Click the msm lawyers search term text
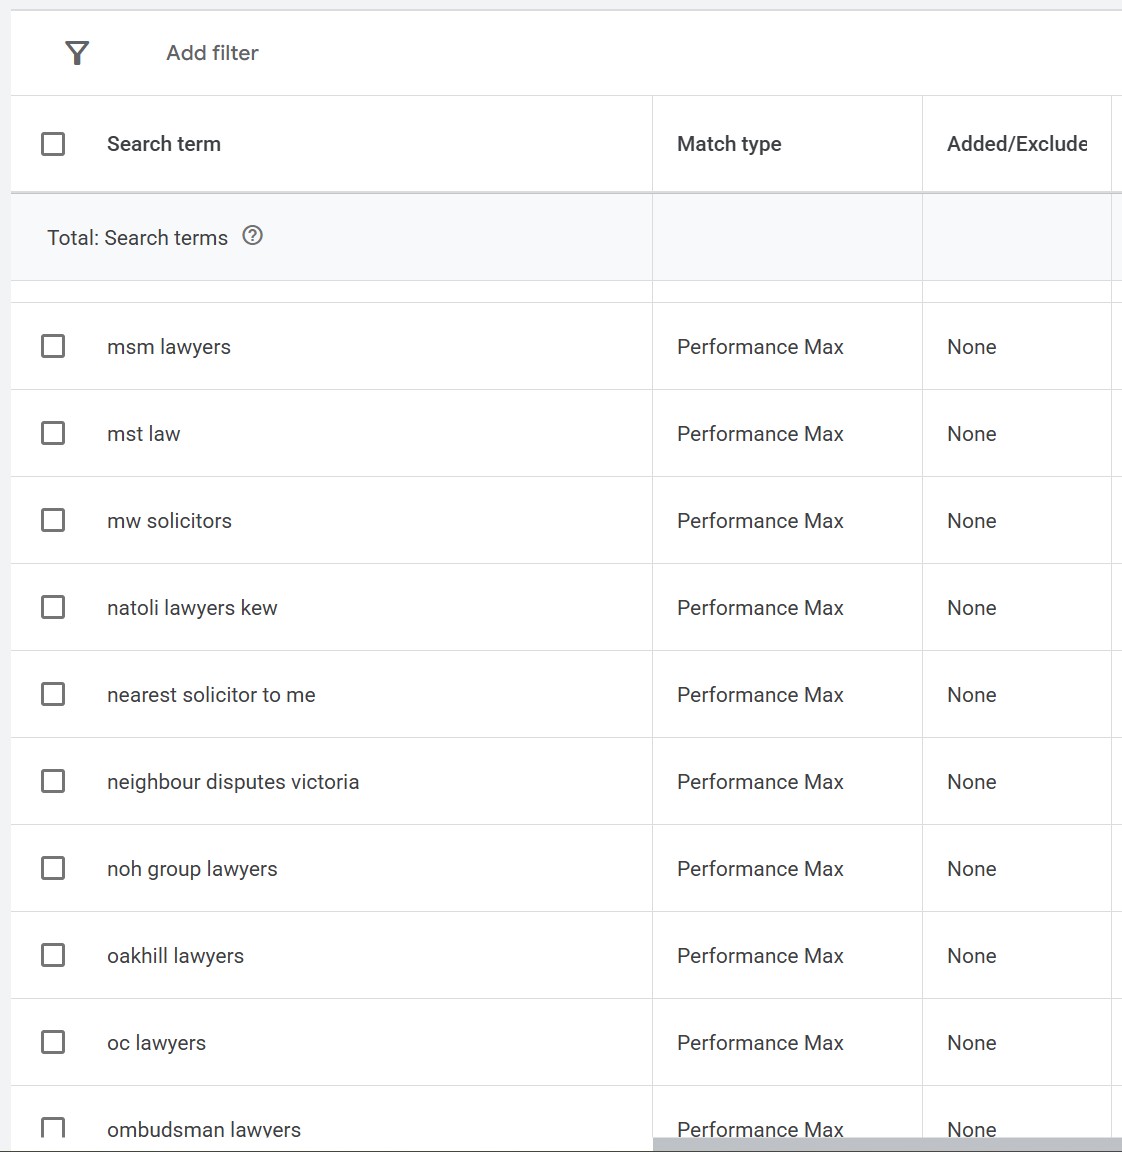The width and height of the screenshot is (1122, 1152). (x=169, y=347)
